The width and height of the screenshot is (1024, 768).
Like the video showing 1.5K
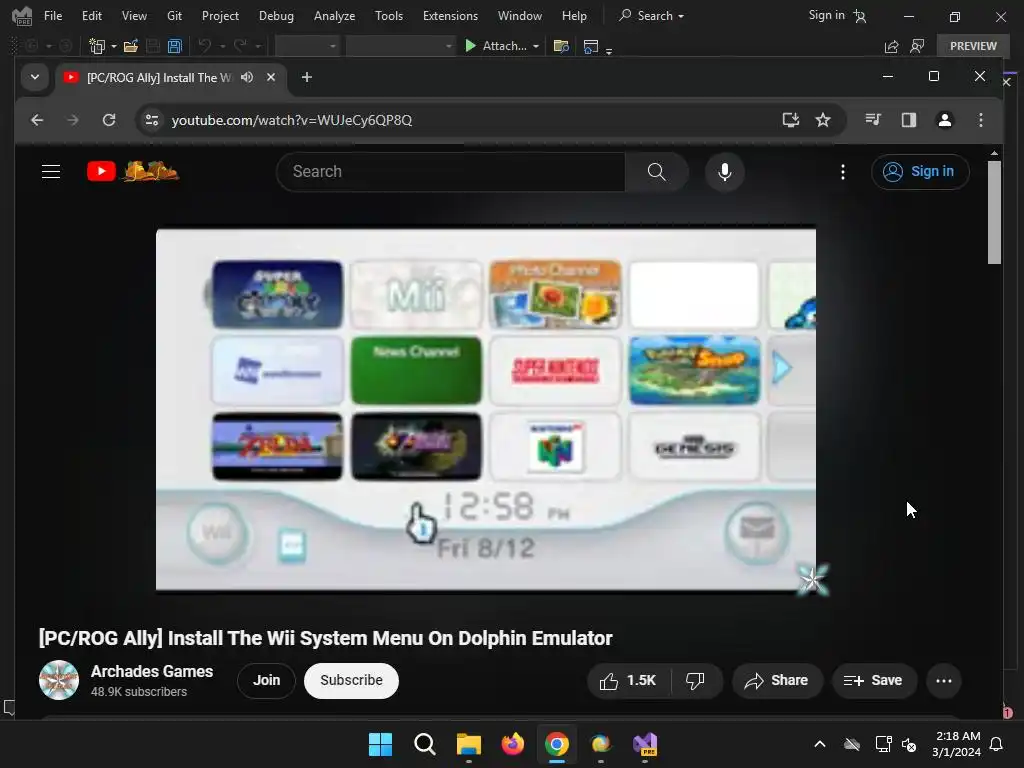628,680
